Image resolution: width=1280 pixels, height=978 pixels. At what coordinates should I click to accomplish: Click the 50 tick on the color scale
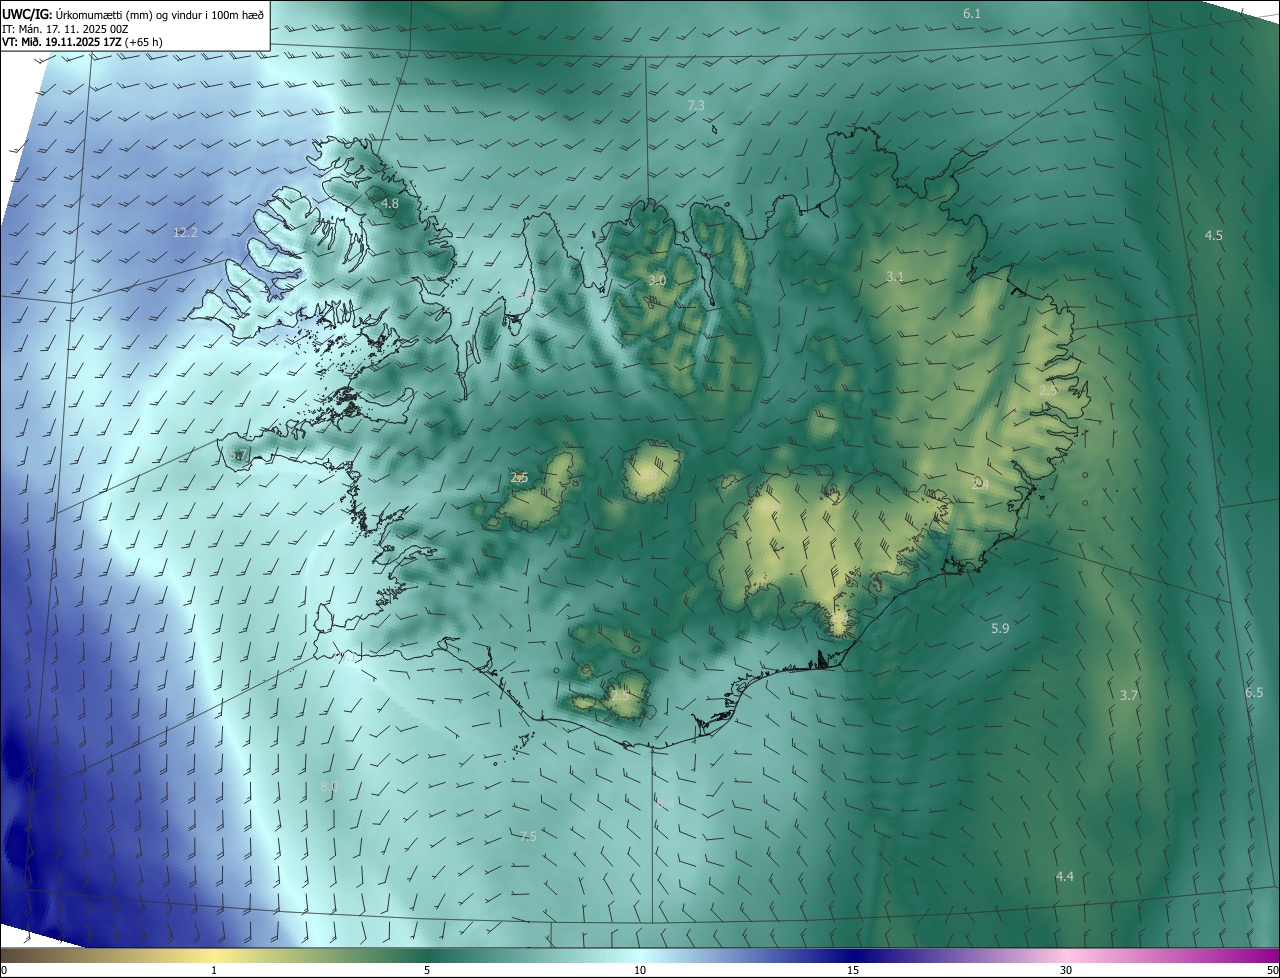coord(1272,970)
